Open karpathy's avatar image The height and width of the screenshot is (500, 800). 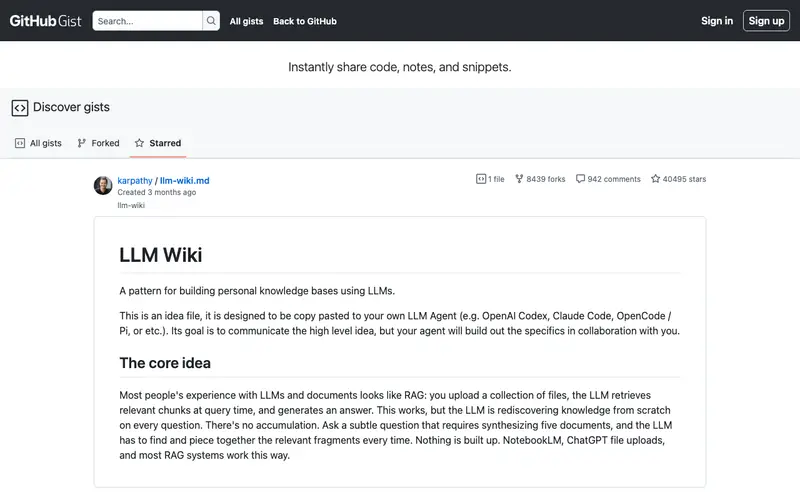pyautogui.click(x=103, y=185)
